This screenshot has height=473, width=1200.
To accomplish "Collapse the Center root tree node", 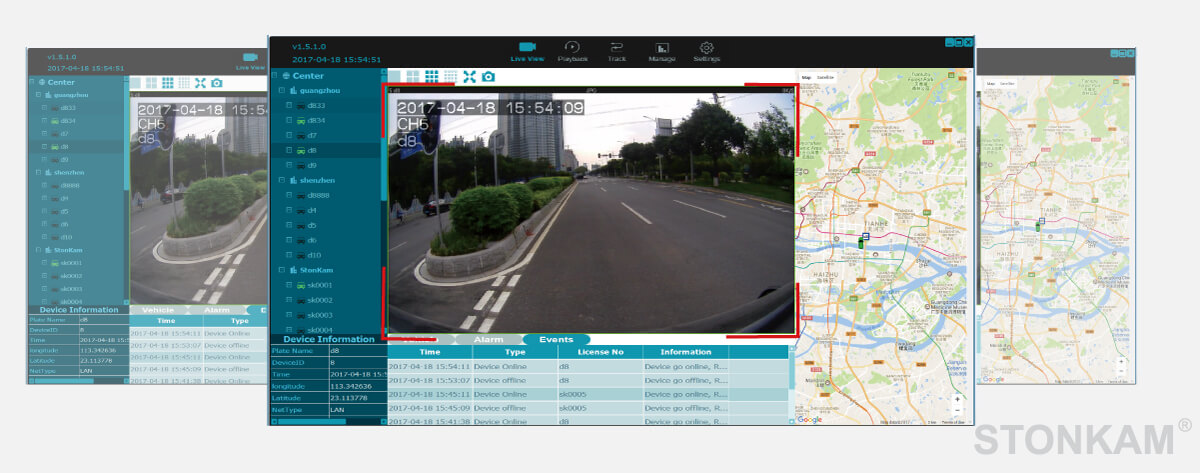I will point(275,76).
